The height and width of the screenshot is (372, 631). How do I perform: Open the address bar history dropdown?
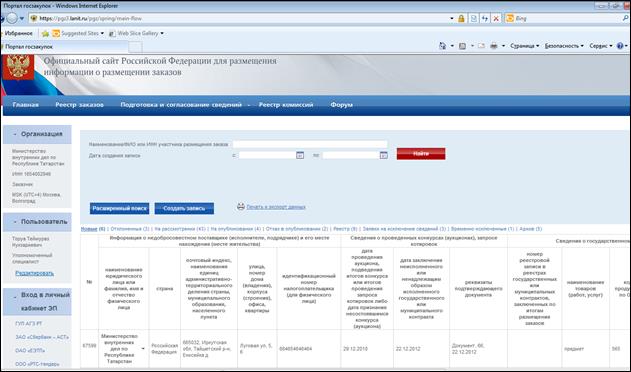tap(452, 19)
